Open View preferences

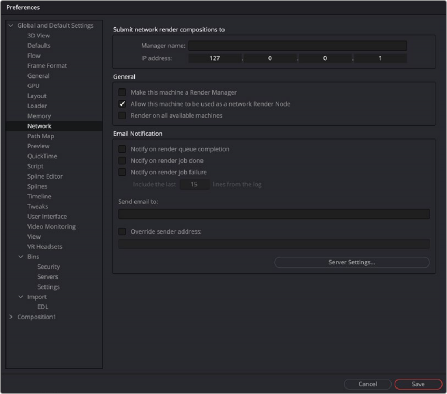[34, 237]
